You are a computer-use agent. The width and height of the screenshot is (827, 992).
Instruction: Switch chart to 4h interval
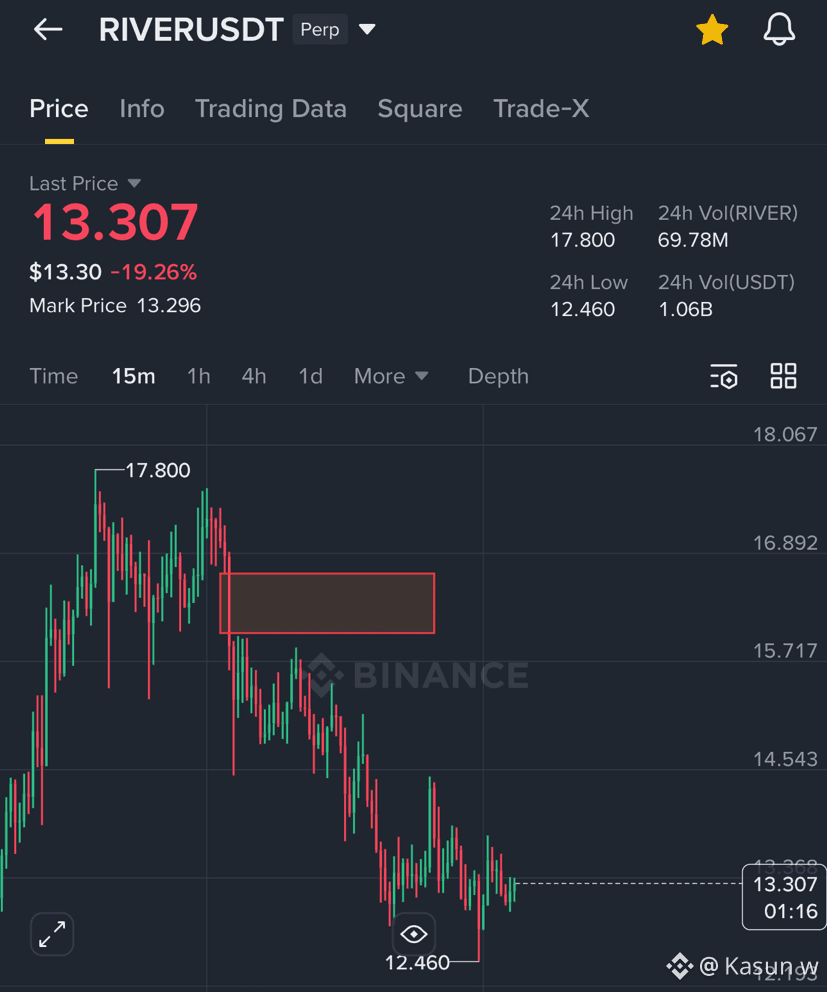point(254,376)
